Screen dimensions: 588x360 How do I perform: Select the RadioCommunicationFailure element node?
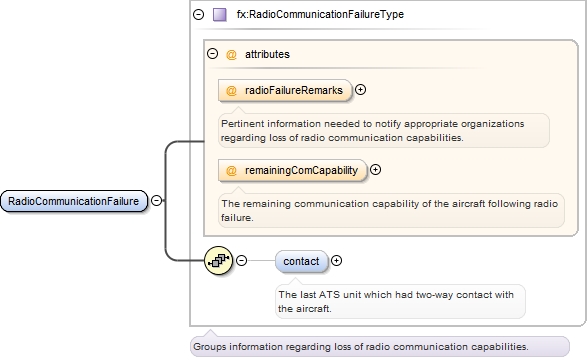74,201
